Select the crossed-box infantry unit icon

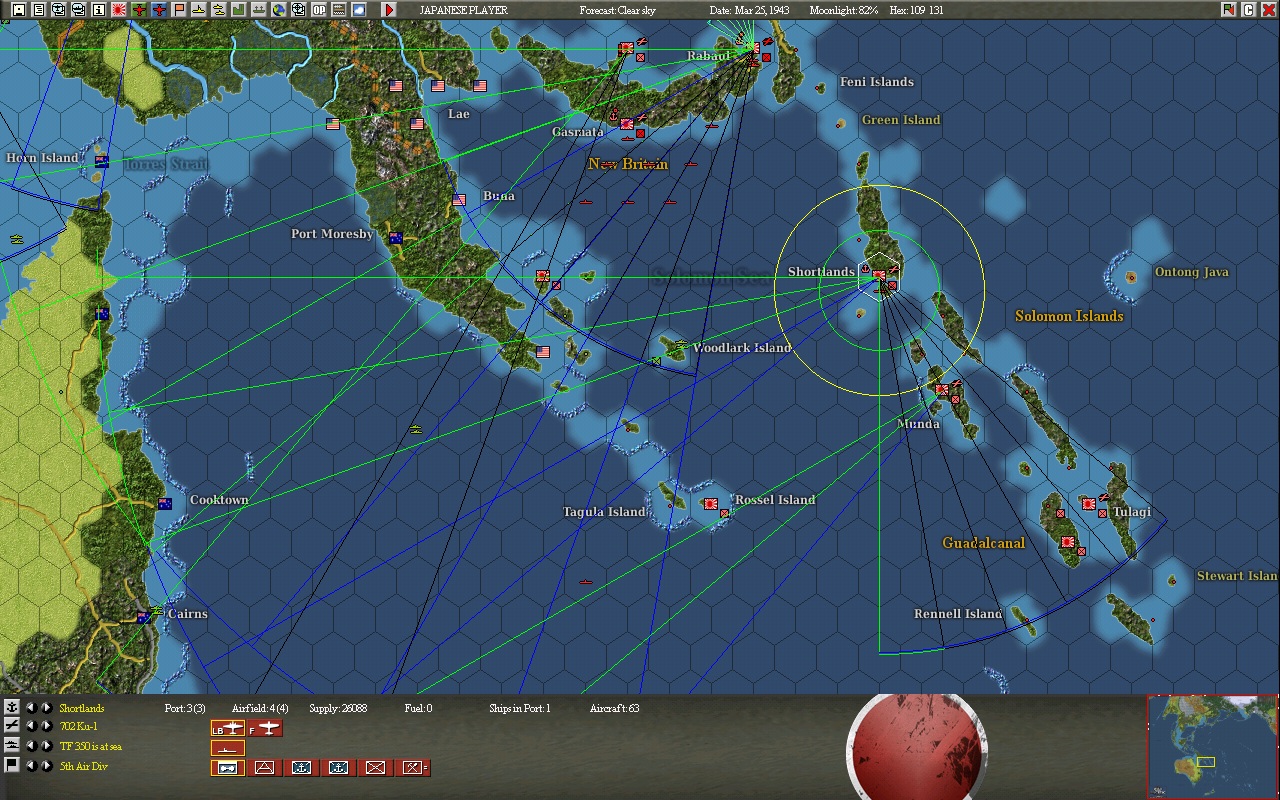(375, 768)
